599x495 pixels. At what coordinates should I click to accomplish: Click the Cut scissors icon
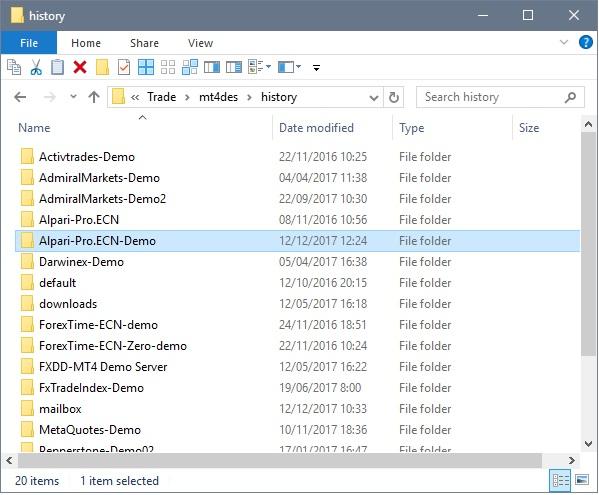[36, 67]
